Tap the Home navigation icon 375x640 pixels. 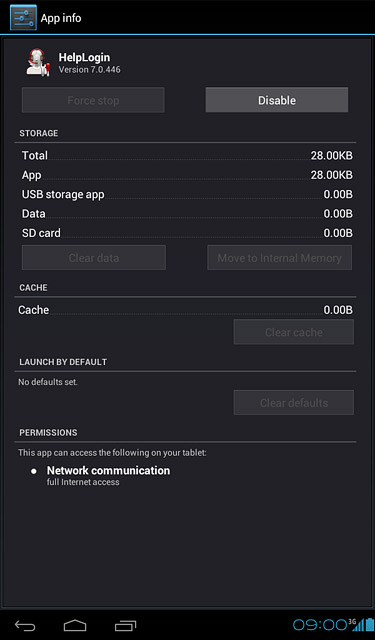pyautogui.click(x=75, y=625)
